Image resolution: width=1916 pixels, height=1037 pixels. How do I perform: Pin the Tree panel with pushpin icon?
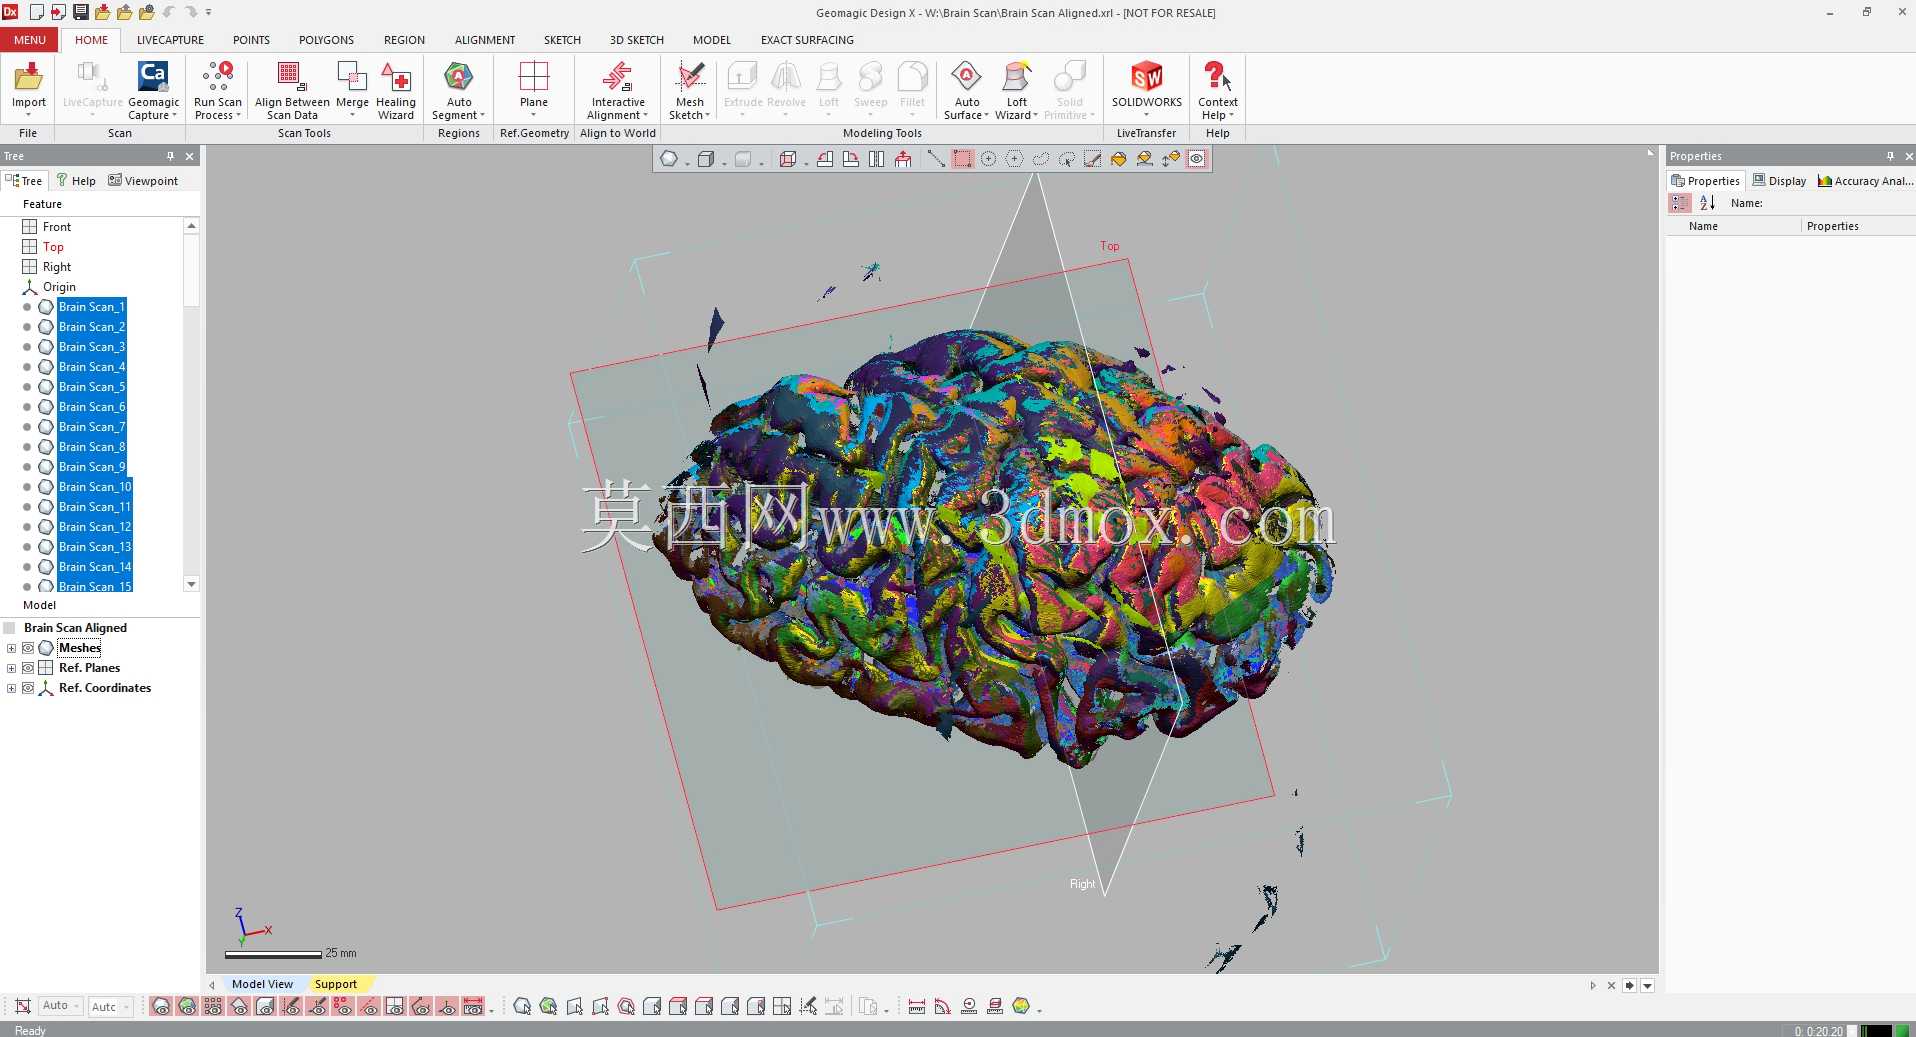(x=171, y=156)
